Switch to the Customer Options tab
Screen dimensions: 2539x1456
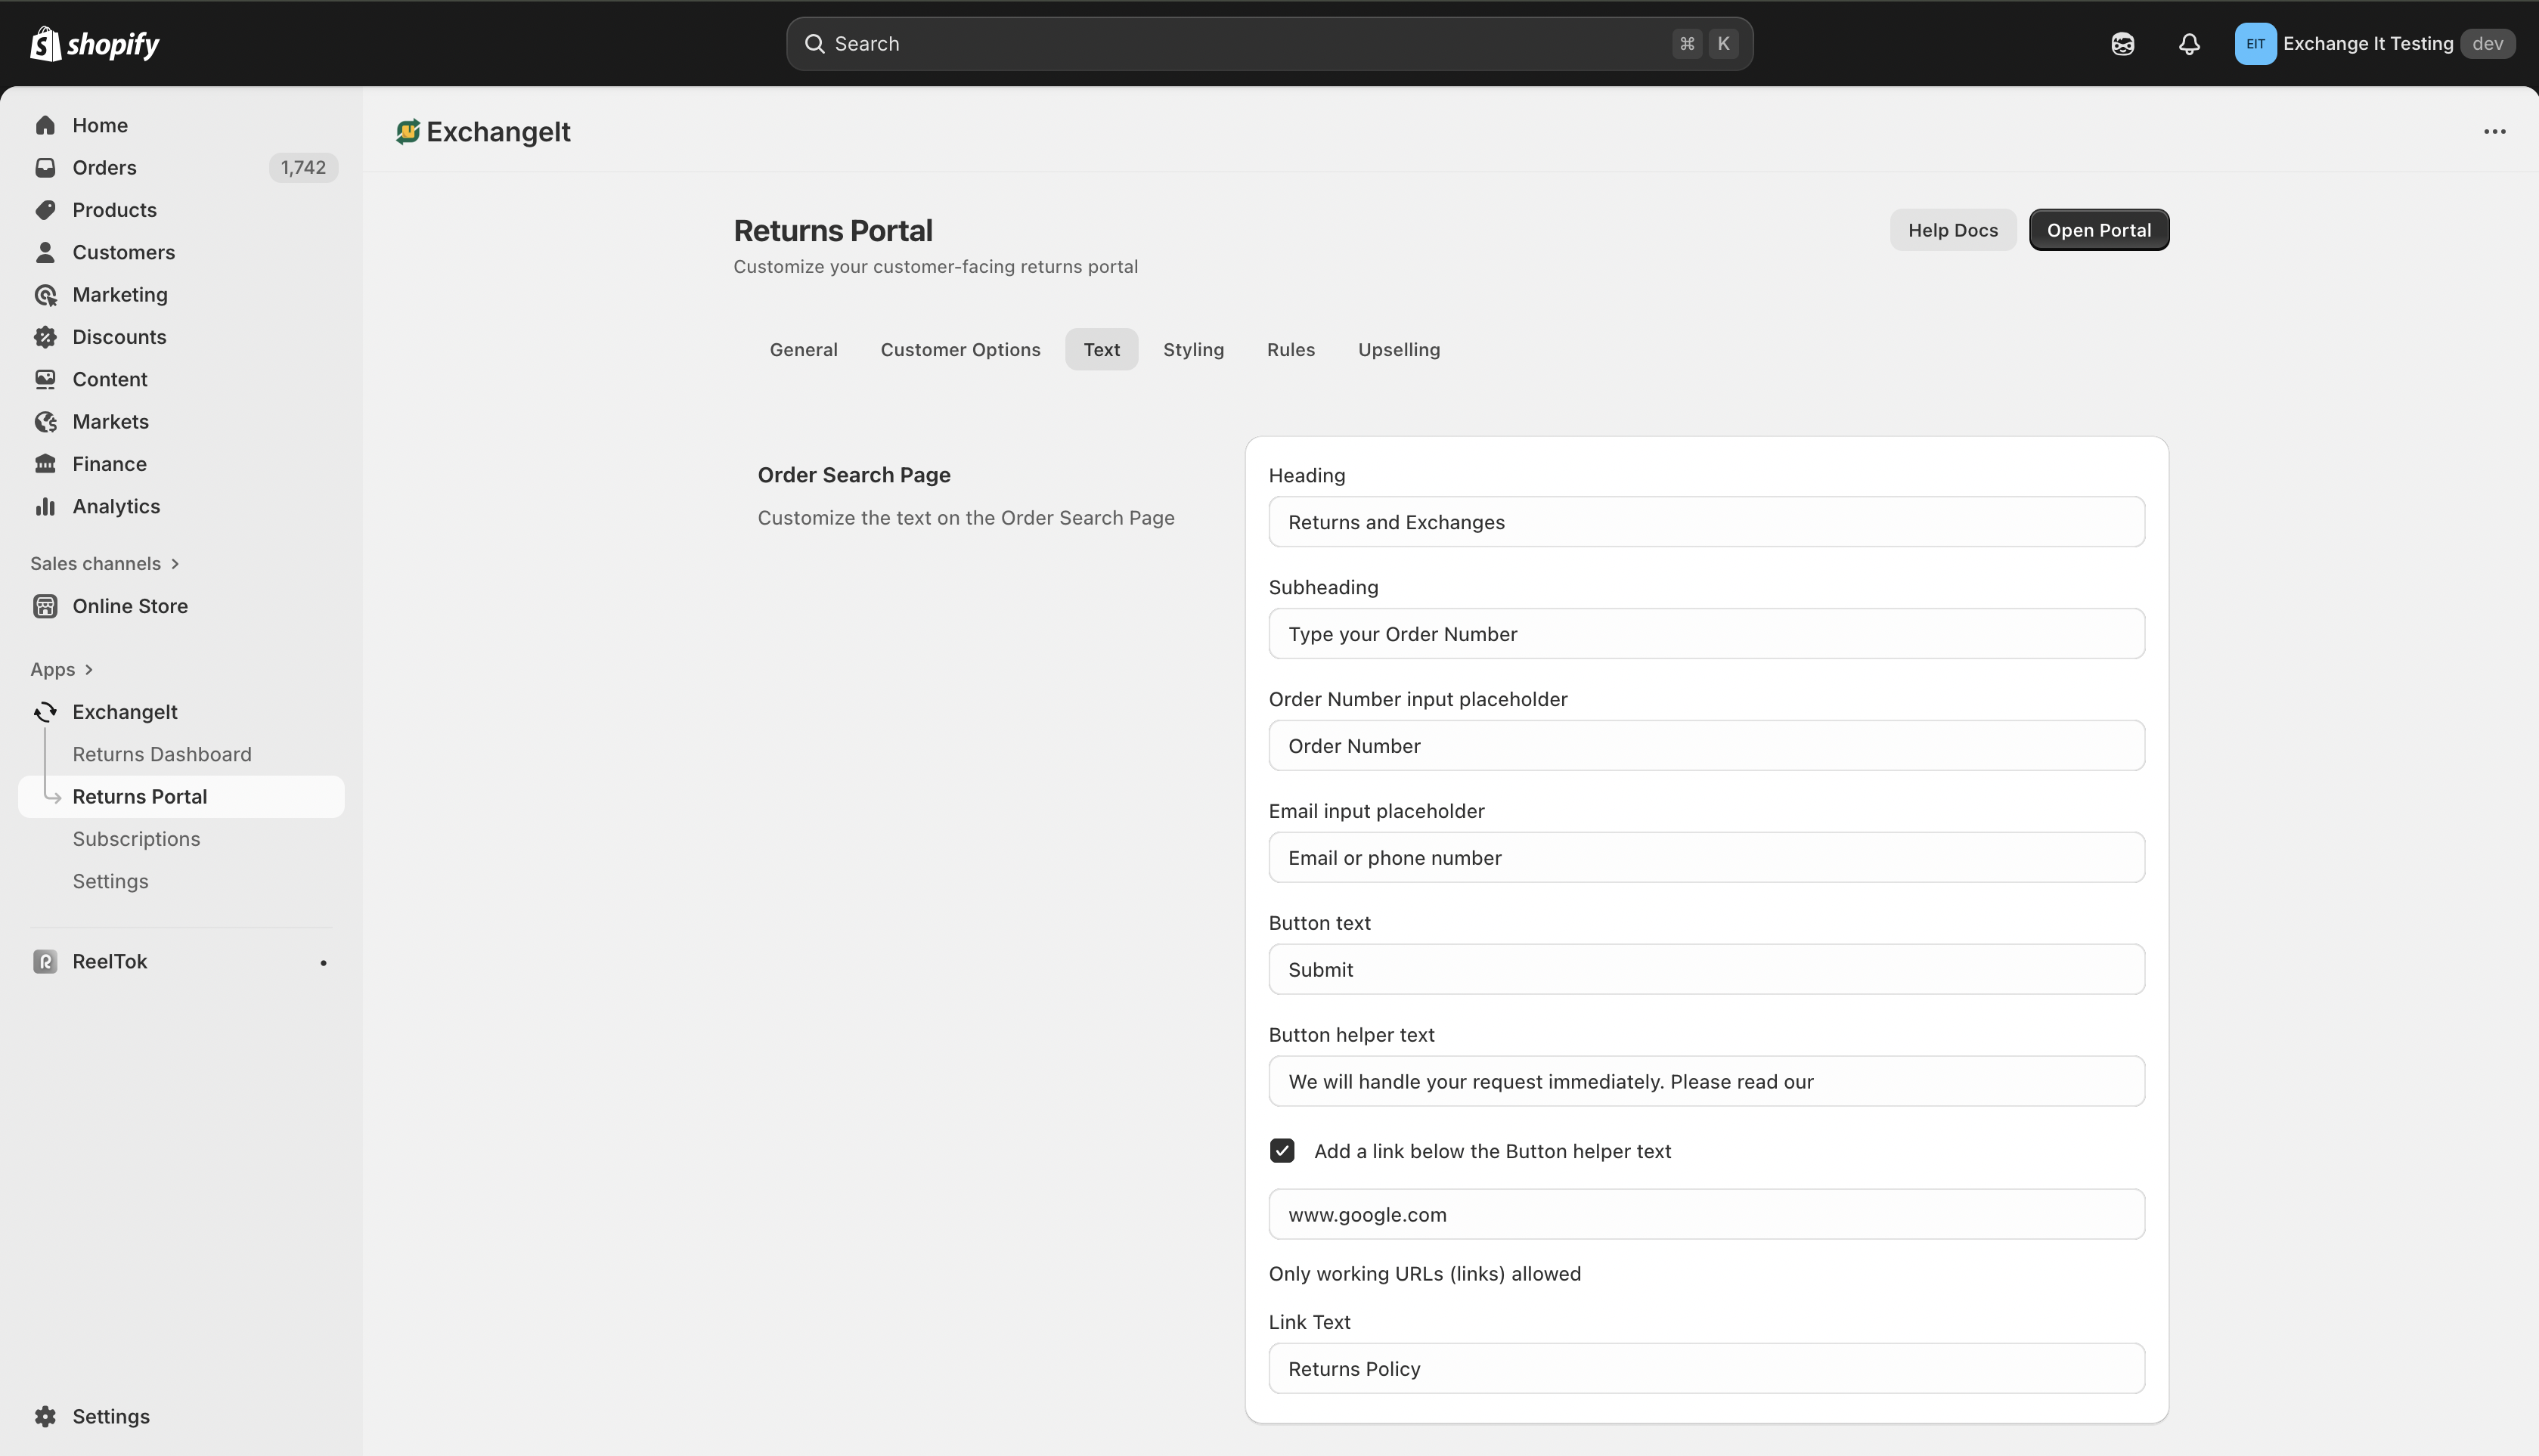[960, 350]
